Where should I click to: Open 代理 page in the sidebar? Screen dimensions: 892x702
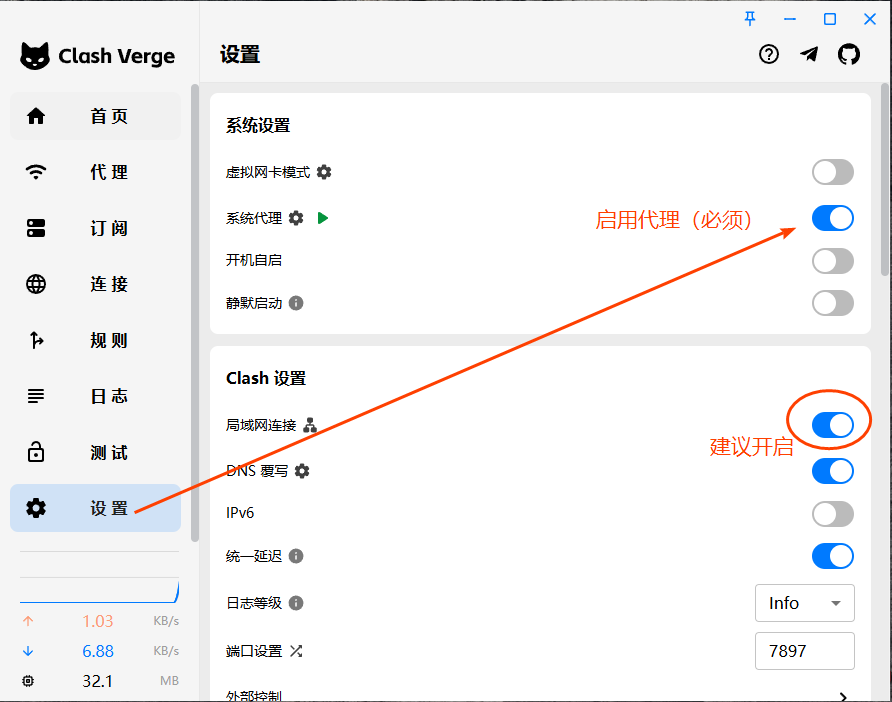pyautogui.click(x=96, y=172)
